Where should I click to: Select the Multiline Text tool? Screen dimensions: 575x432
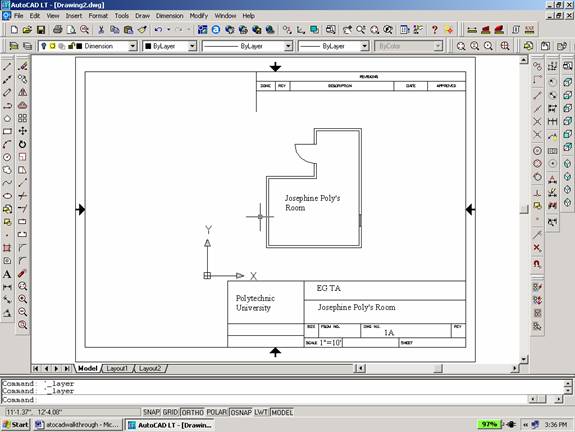[x=7, y=274]
